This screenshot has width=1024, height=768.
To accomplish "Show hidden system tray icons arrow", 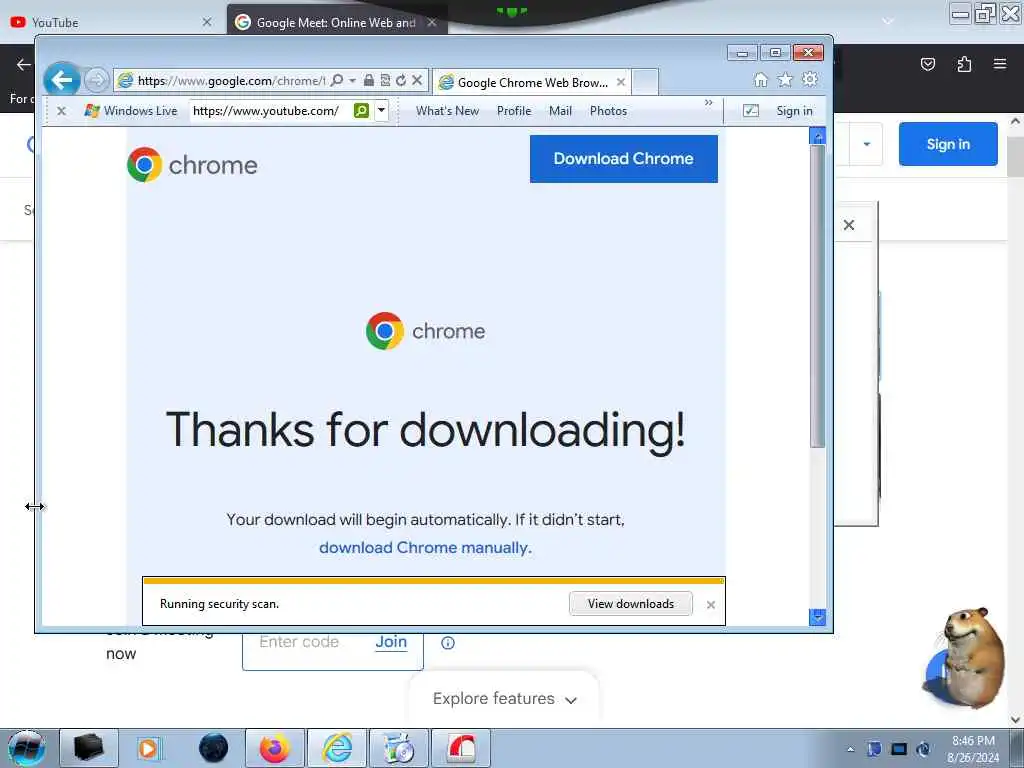I will coord(850,749).
